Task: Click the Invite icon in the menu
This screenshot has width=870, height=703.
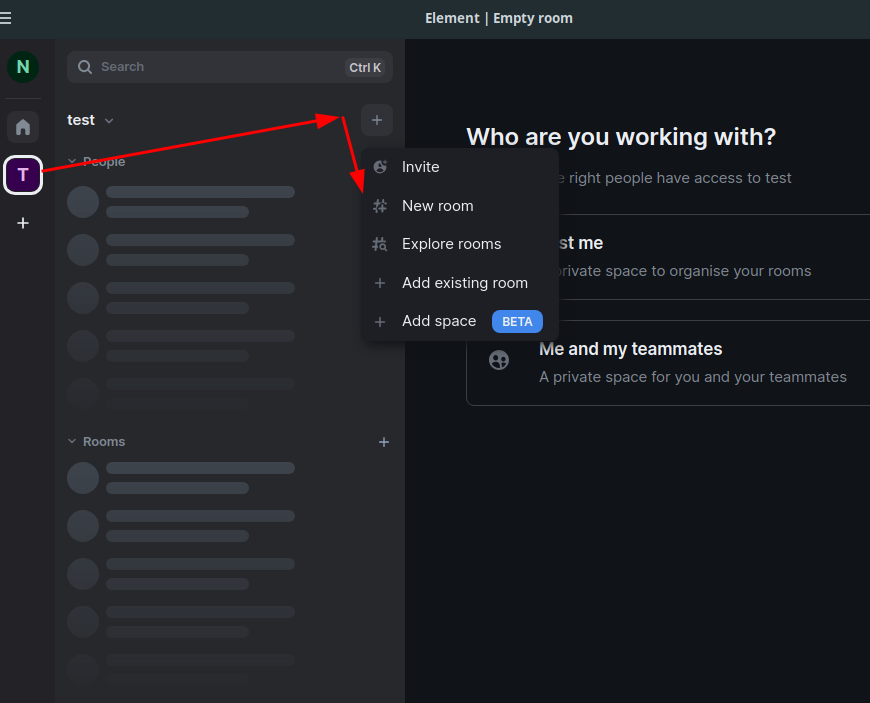Action: 380,167
